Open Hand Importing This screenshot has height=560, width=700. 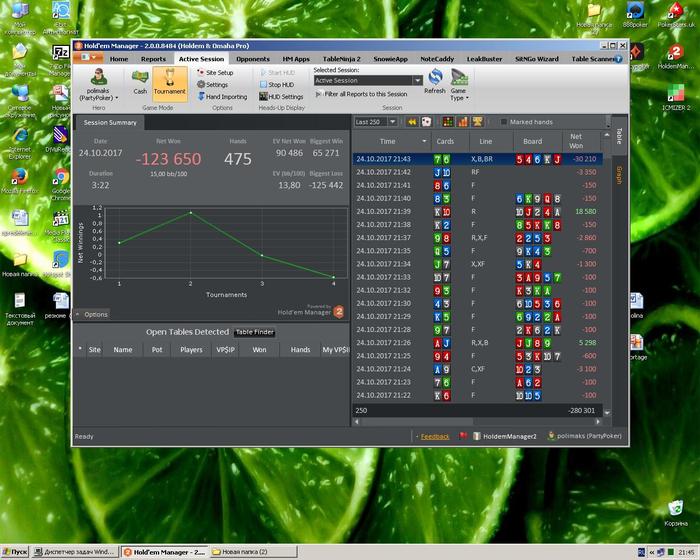point(222,96)
